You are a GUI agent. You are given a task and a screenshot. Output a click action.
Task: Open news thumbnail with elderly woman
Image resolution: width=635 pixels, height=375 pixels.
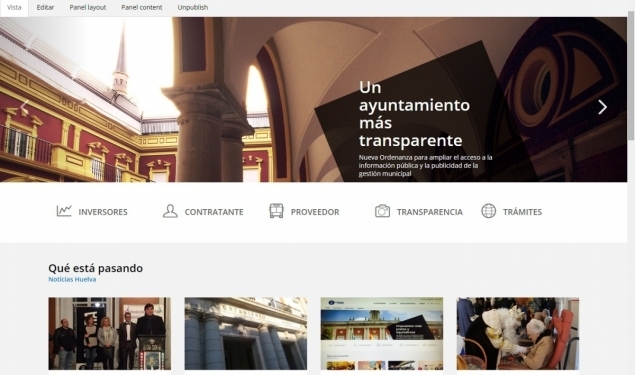point(518,334)
